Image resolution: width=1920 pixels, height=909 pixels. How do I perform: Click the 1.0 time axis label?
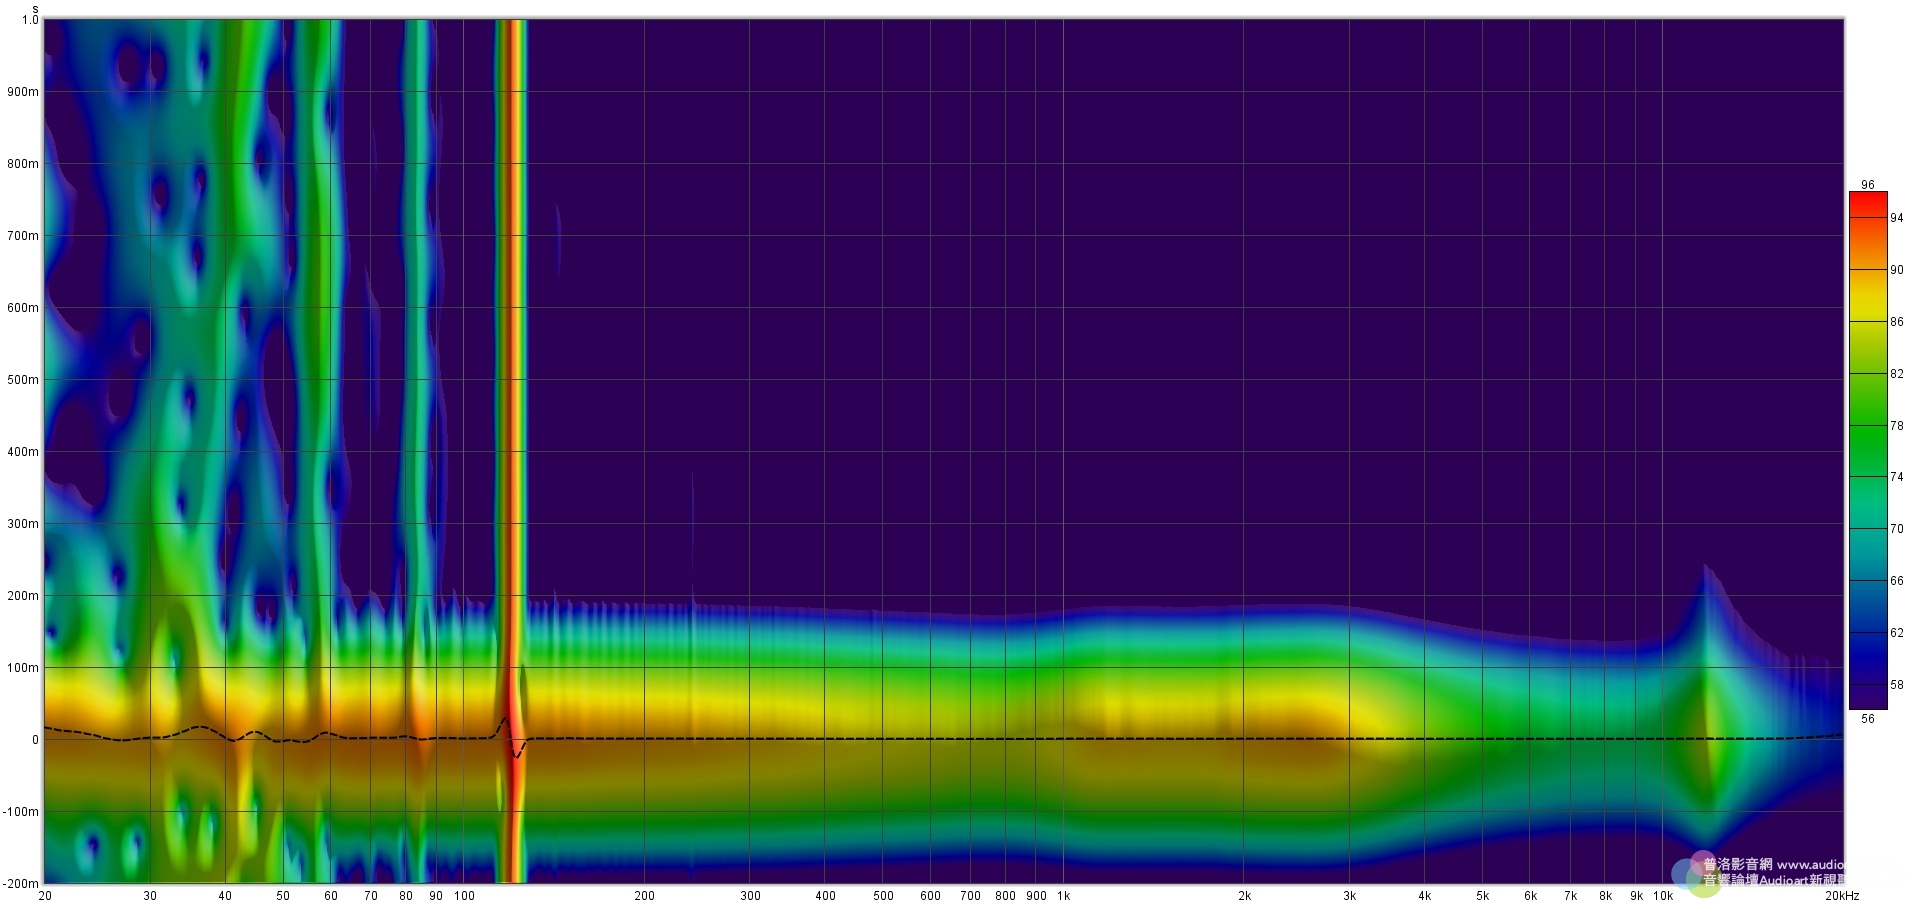pyautogui.click(x=29, y=20)
